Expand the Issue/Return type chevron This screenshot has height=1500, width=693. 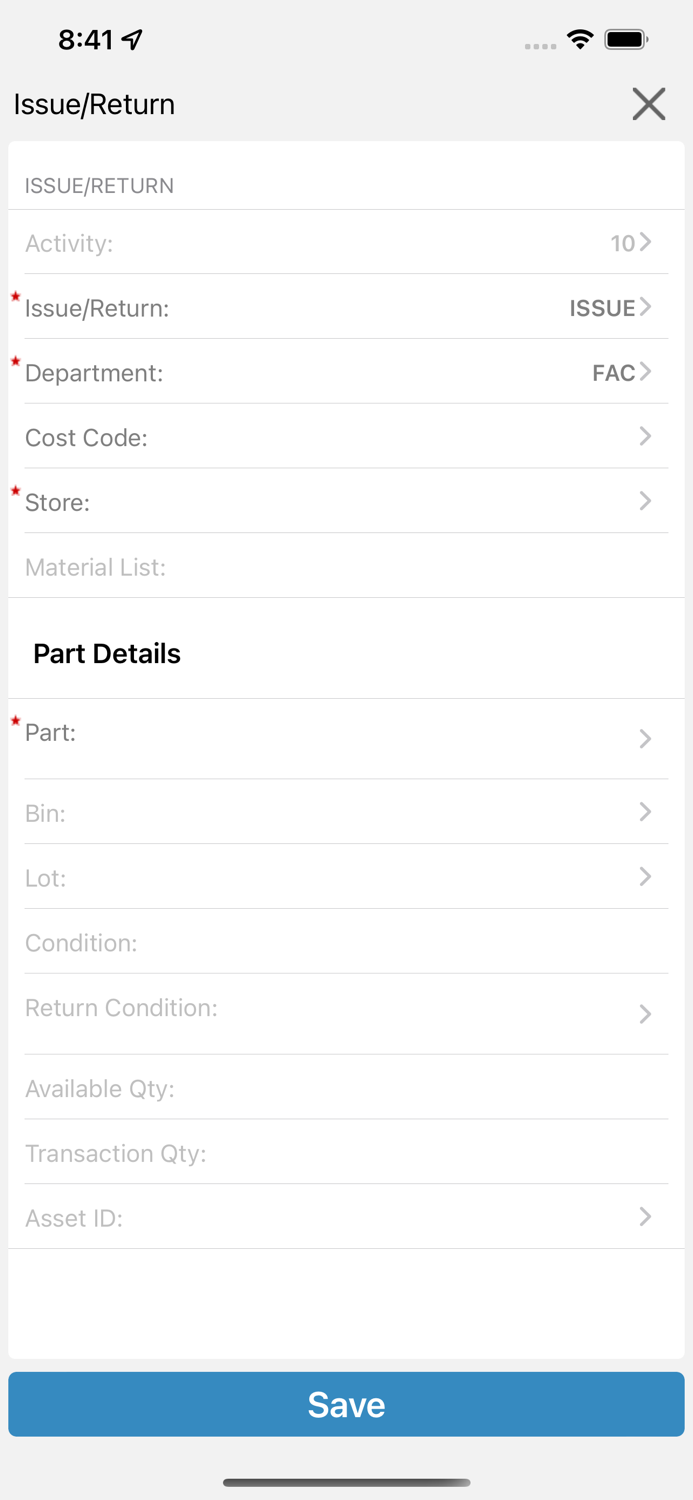646,307
